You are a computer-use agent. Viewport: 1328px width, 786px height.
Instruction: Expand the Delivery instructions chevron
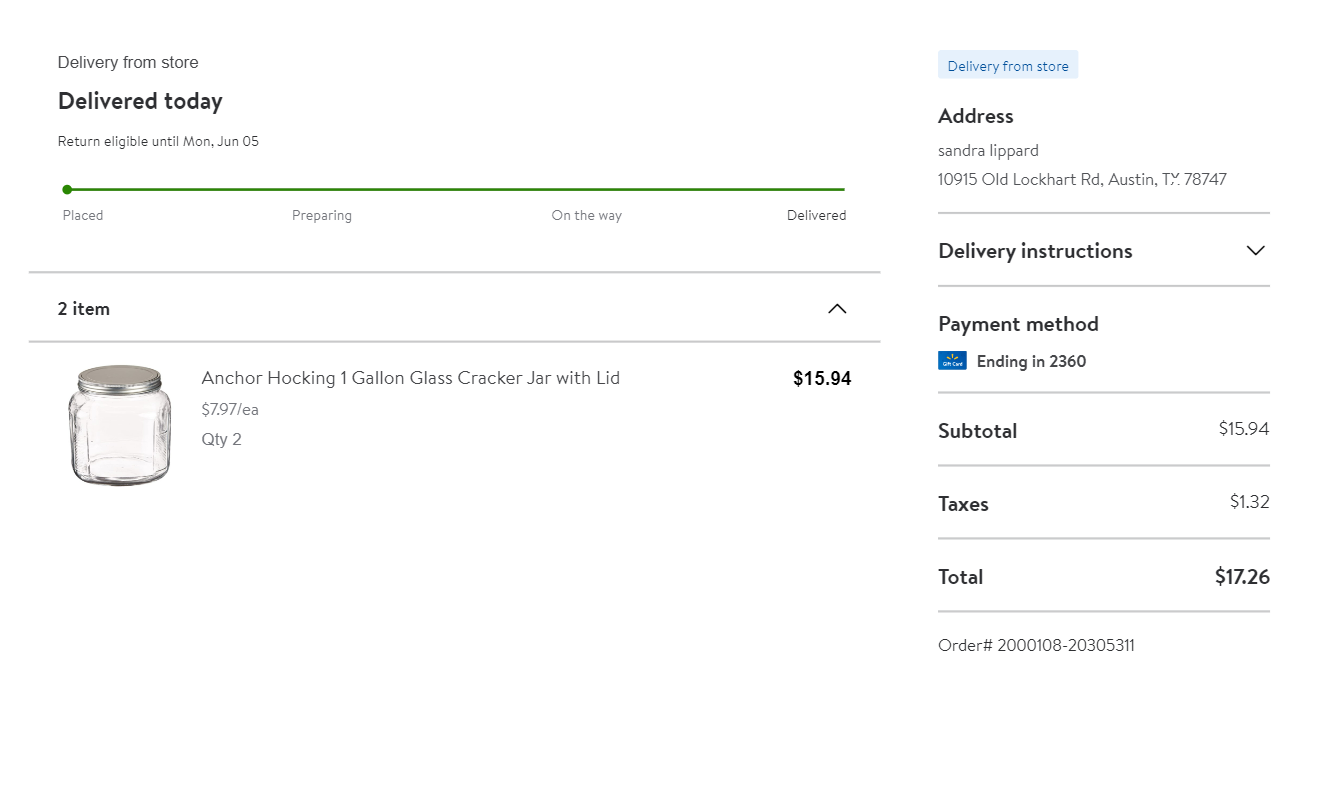[1256, 251]
